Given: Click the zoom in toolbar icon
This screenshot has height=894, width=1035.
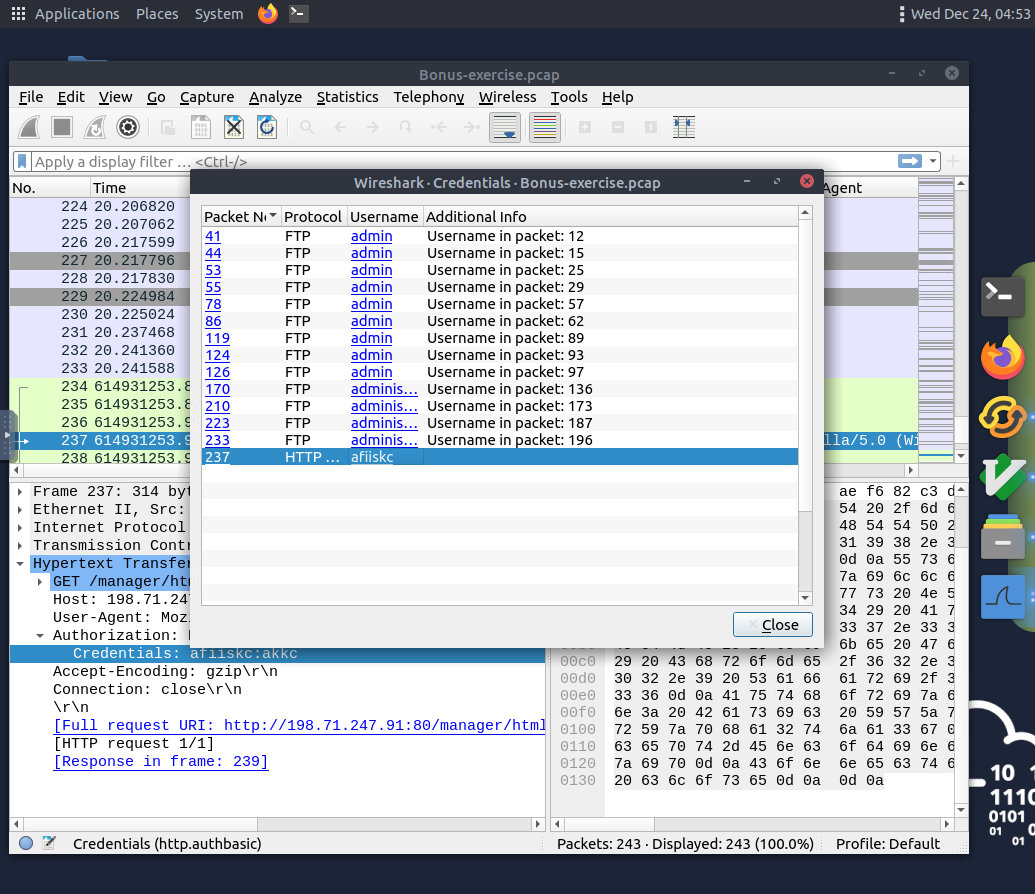Looking at the screenshot, I should [585, 127].
